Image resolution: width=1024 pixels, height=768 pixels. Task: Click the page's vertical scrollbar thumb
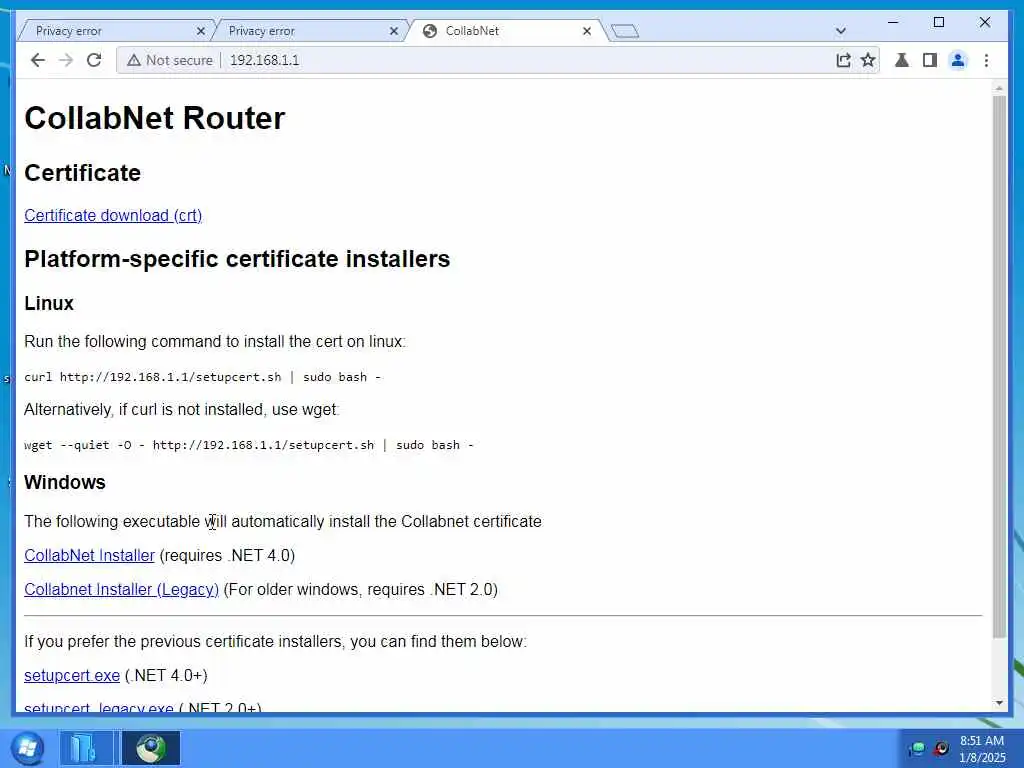(x=999, y=366)
